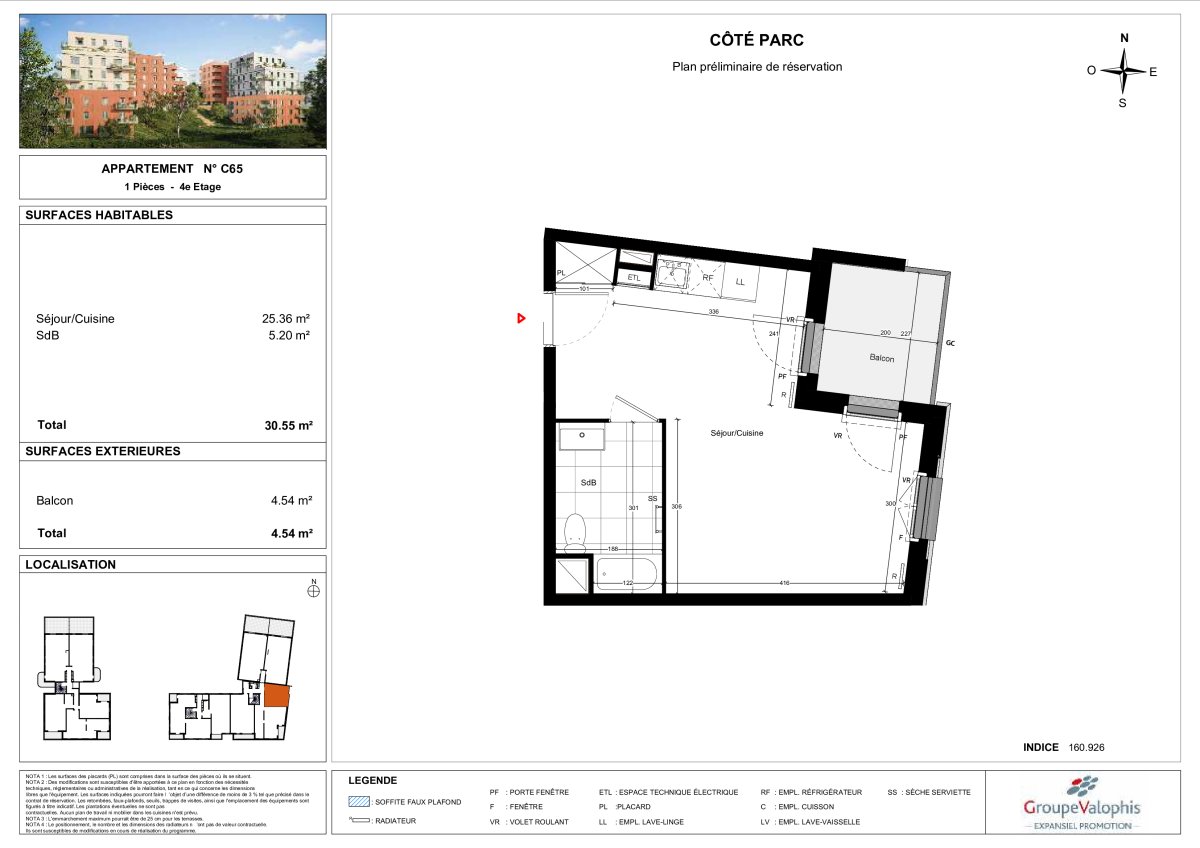Select the 5.20 m² SdB value
This screenshot has width=1200, height=848.
pyautogui.click(x=290, y=335)
